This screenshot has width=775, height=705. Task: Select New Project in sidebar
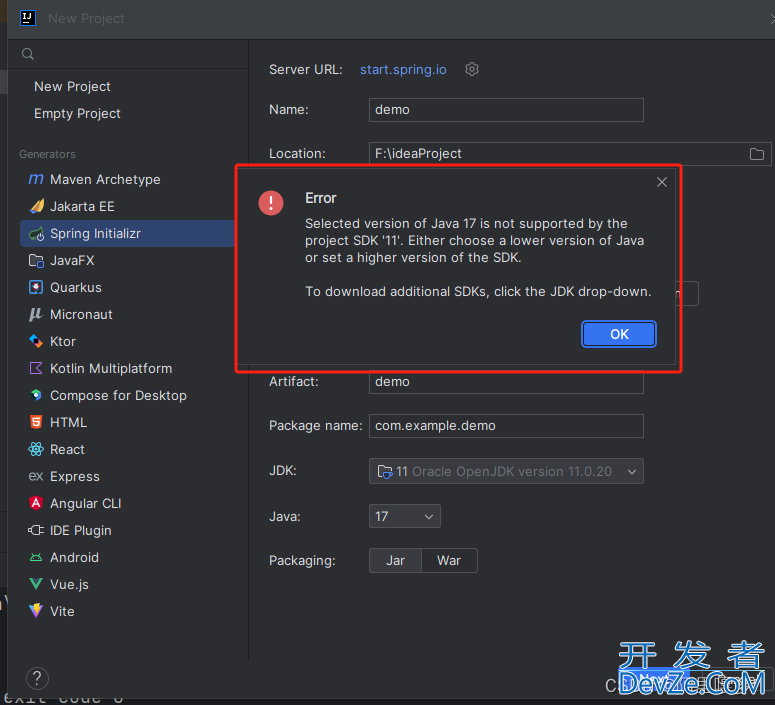click(x=72, y=87)
